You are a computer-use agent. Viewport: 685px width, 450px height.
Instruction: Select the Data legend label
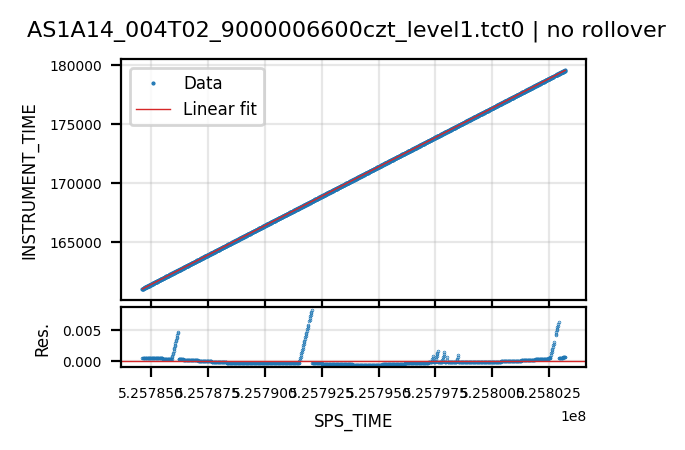(203, 83)
